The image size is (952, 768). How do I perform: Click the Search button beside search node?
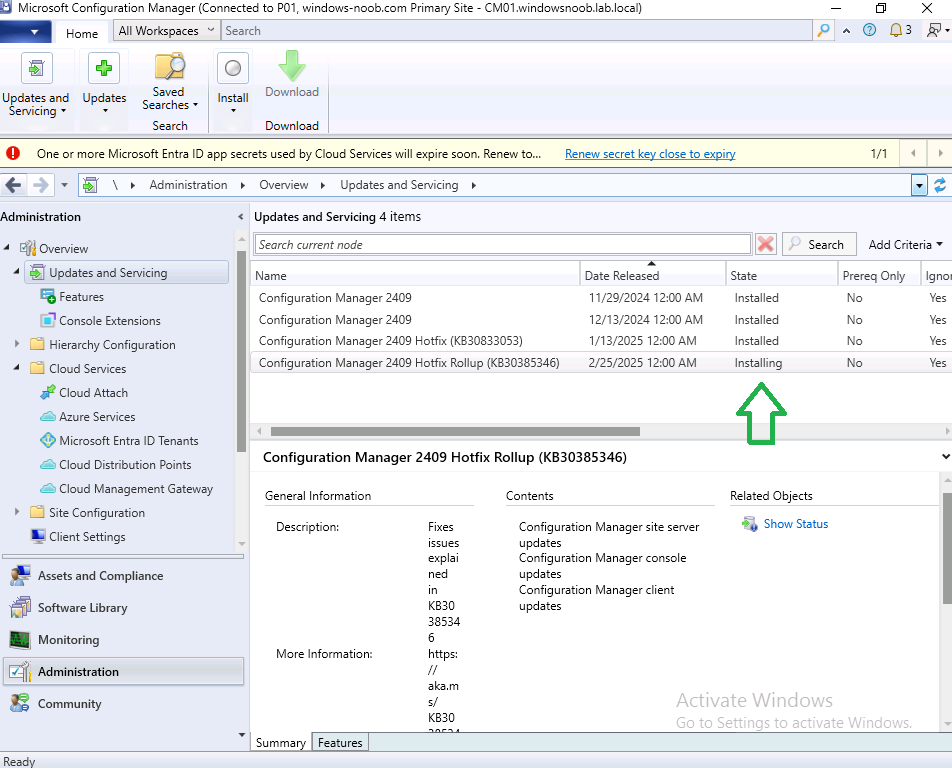(819, 244)
